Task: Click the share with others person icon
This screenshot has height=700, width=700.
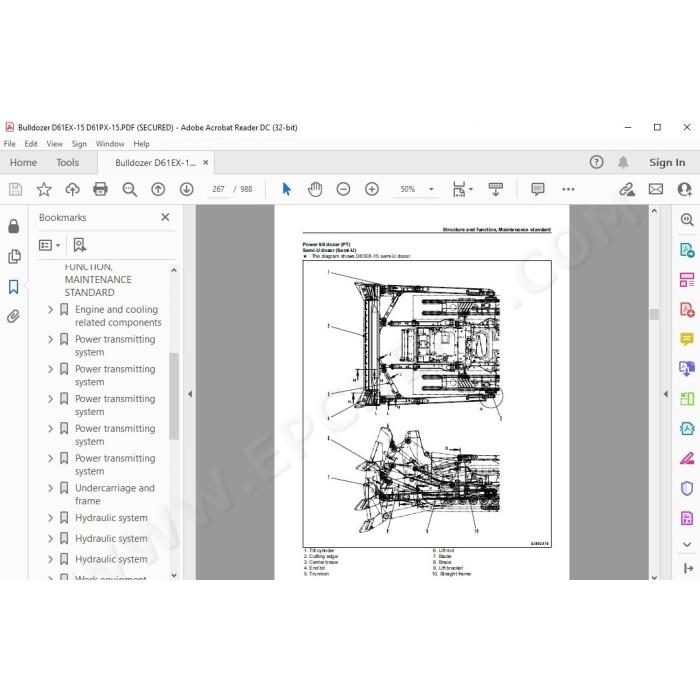Action: [x=684, y=189]
